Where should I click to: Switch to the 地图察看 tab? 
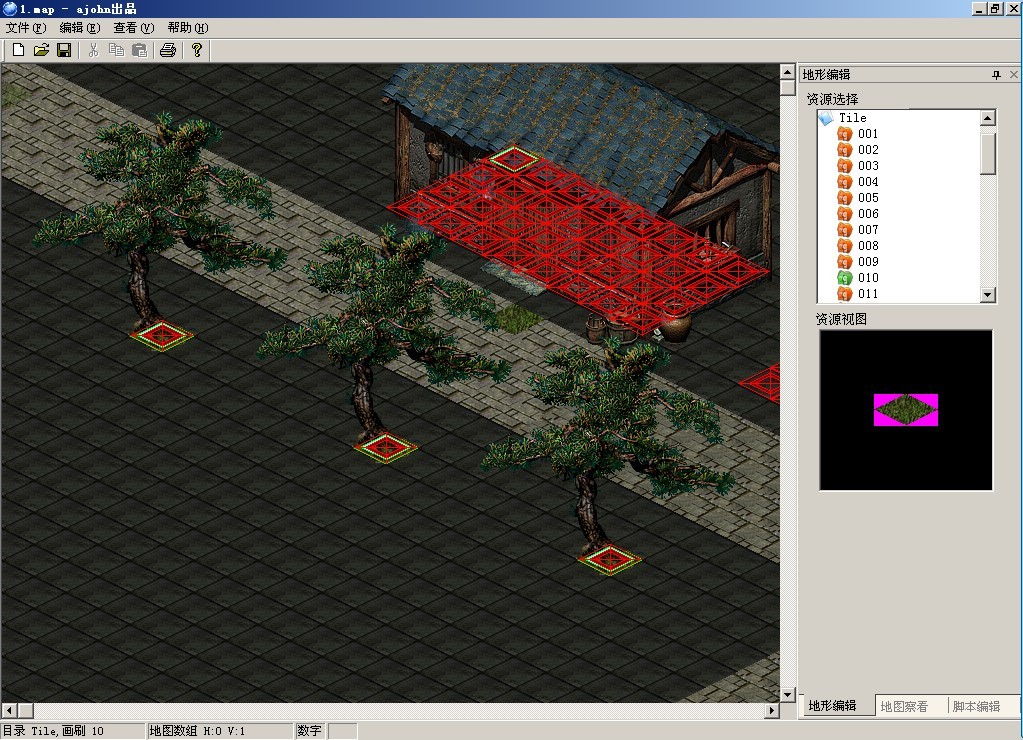pyautogui.click(x=904, y=706)
